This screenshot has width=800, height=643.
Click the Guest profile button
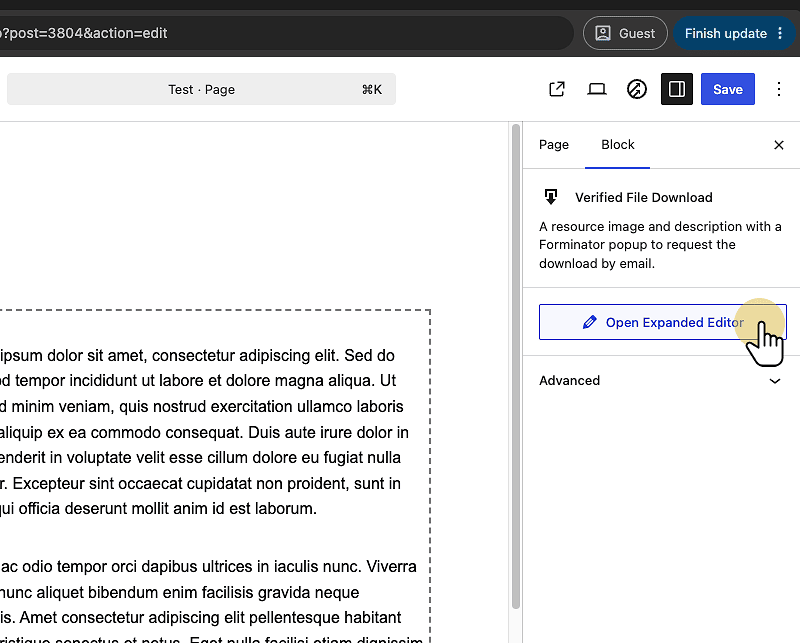625,33
